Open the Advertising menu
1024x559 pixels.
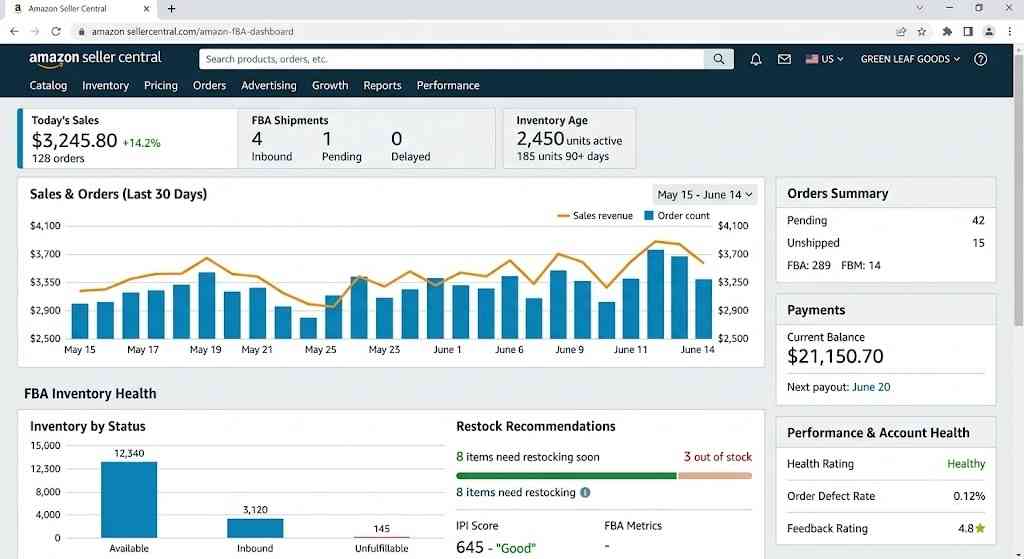coord(268,86)
